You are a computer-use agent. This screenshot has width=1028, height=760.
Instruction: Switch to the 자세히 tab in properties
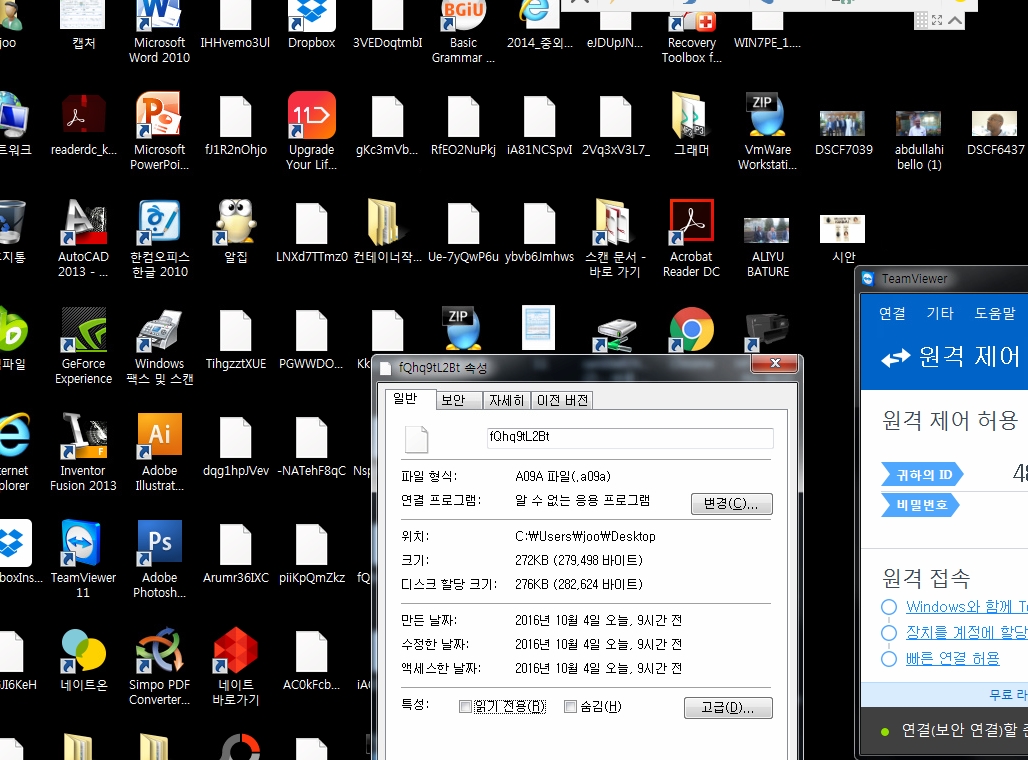tap(506, 400)
